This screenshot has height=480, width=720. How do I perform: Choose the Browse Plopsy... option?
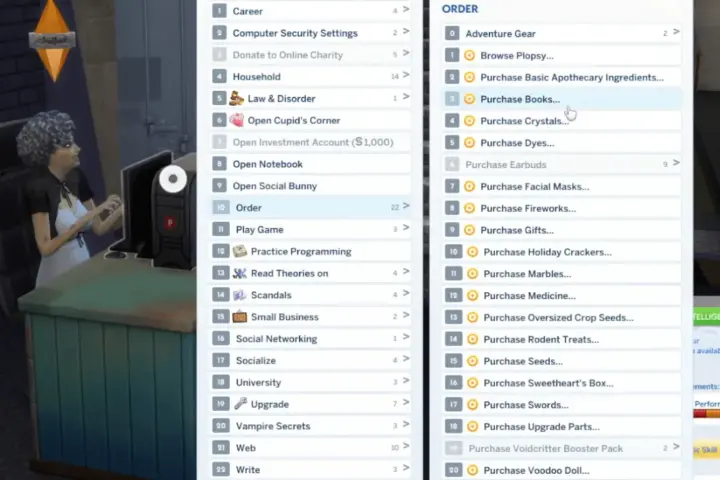[x=562, y=56]
